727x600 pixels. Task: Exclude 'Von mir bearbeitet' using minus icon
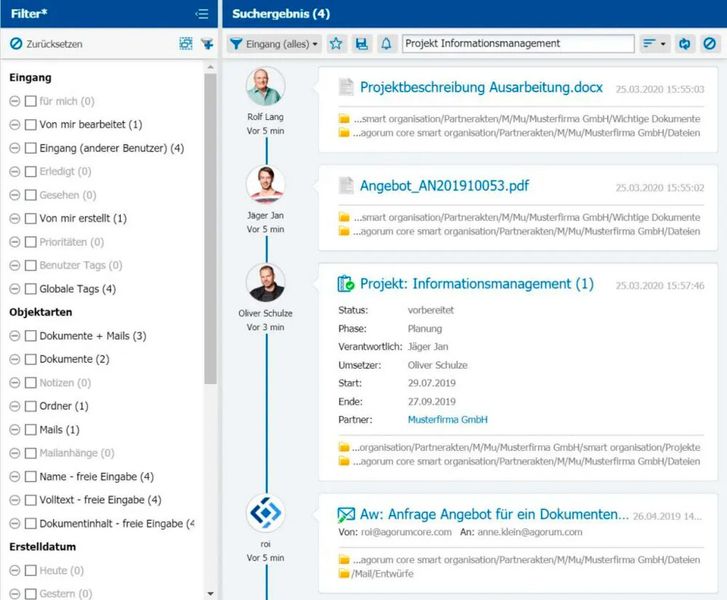pyautogui.click(x=15, y=125)
